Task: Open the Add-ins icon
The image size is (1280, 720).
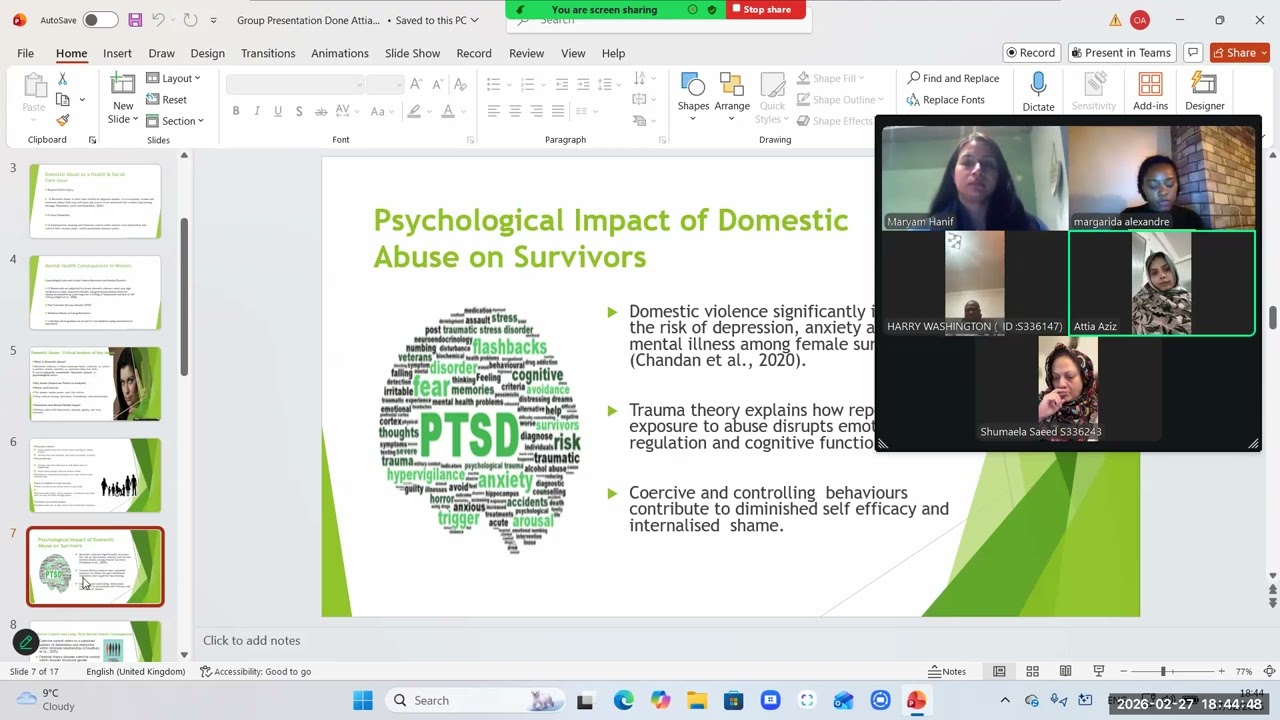Action: point(1150,84)
